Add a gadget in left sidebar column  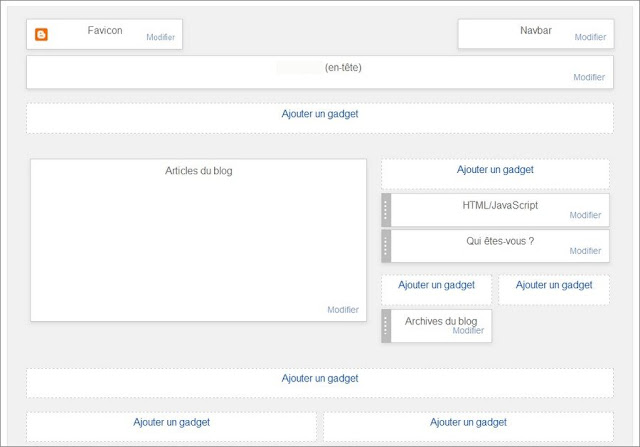436,285
